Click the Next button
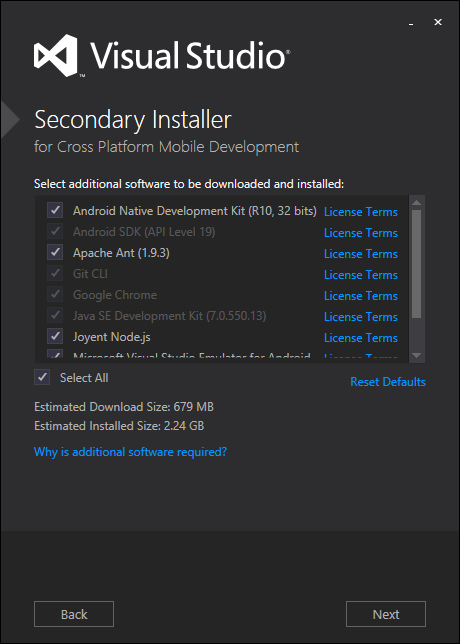 coord(386,614)
